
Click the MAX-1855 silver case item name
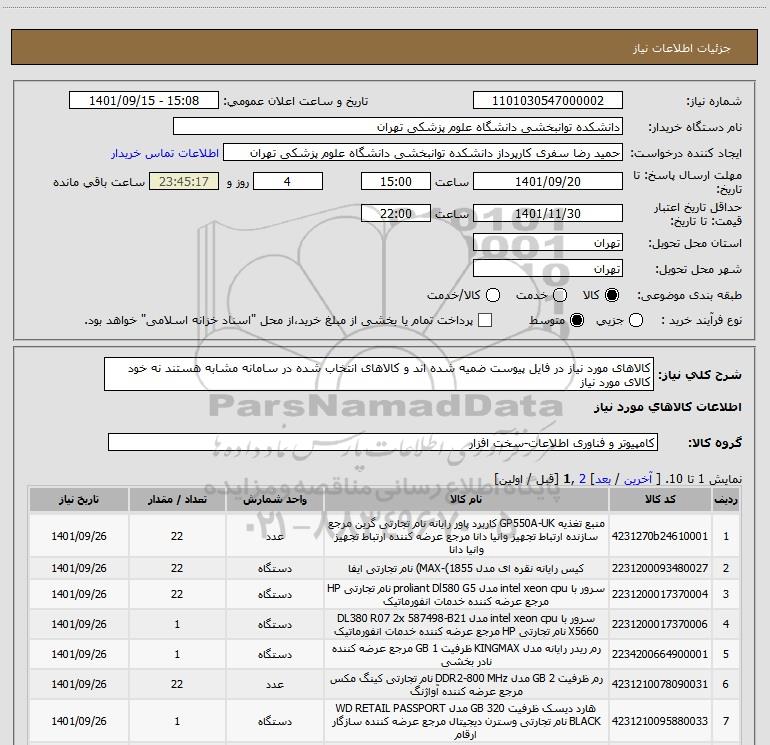click(466, 568)
